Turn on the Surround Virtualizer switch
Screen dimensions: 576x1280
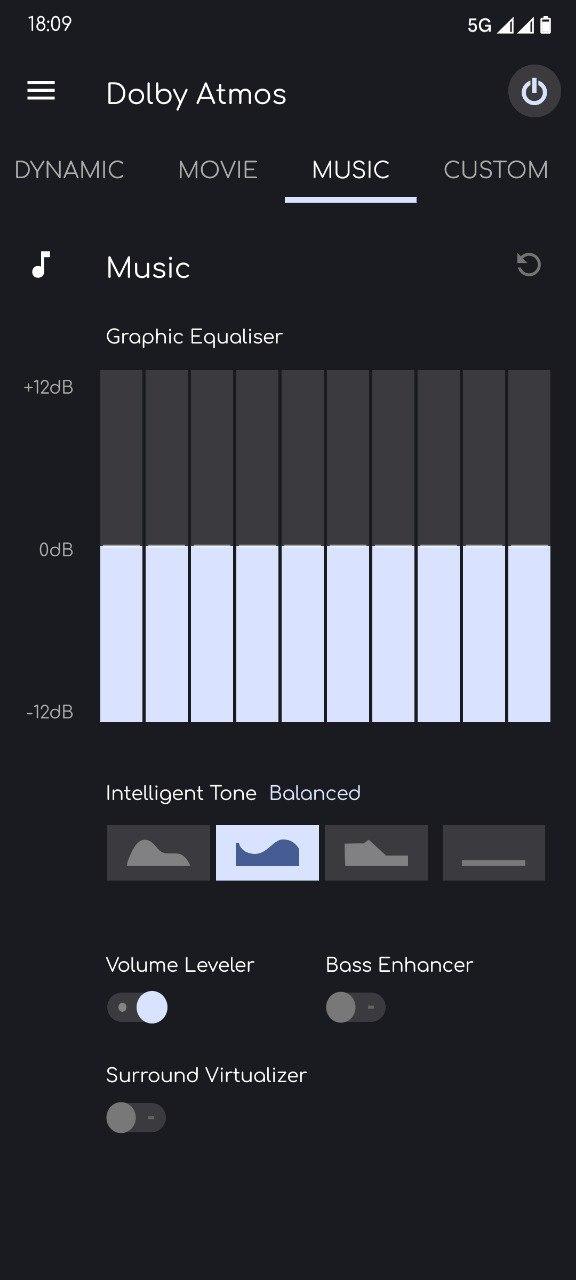click(137, 1117)
